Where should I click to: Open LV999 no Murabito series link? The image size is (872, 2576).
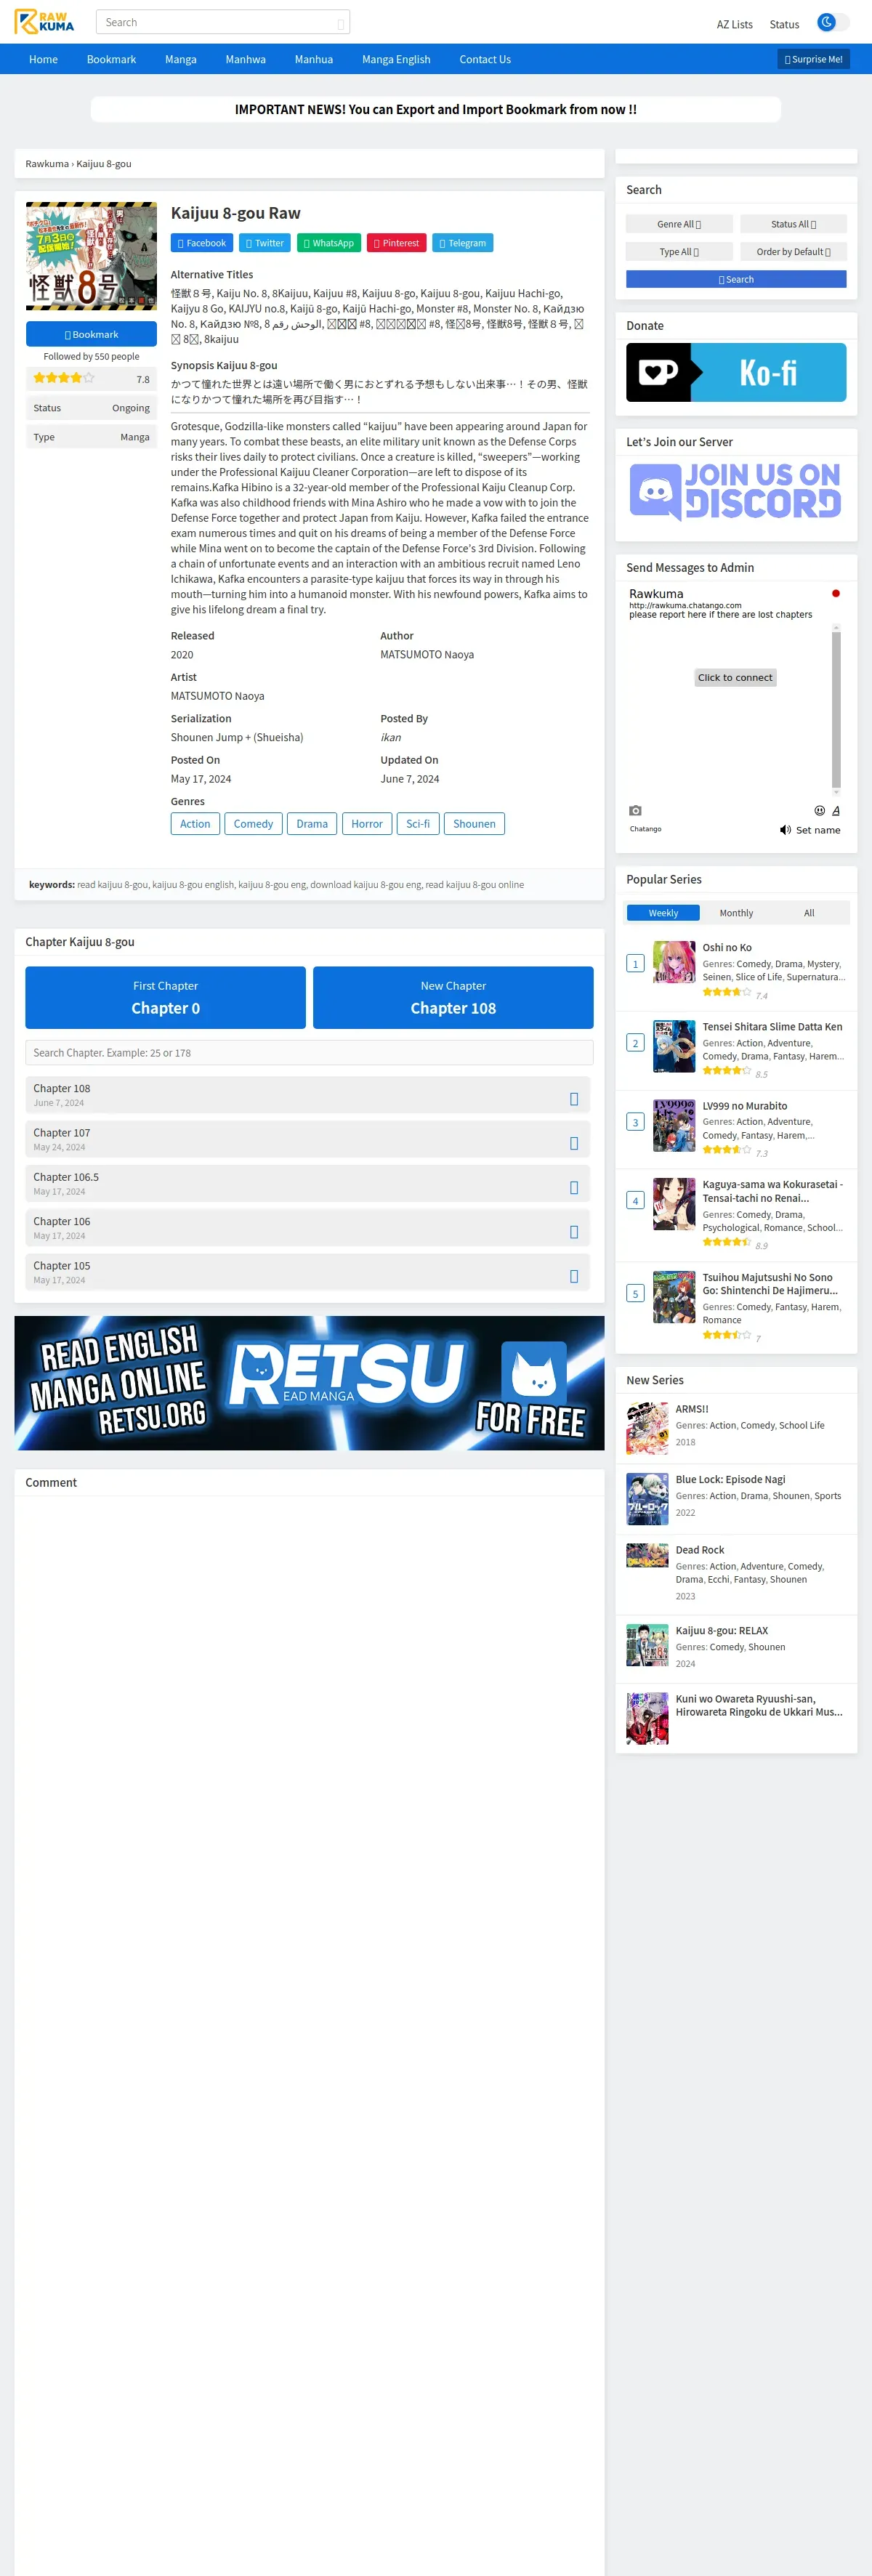click(744, 1106)
